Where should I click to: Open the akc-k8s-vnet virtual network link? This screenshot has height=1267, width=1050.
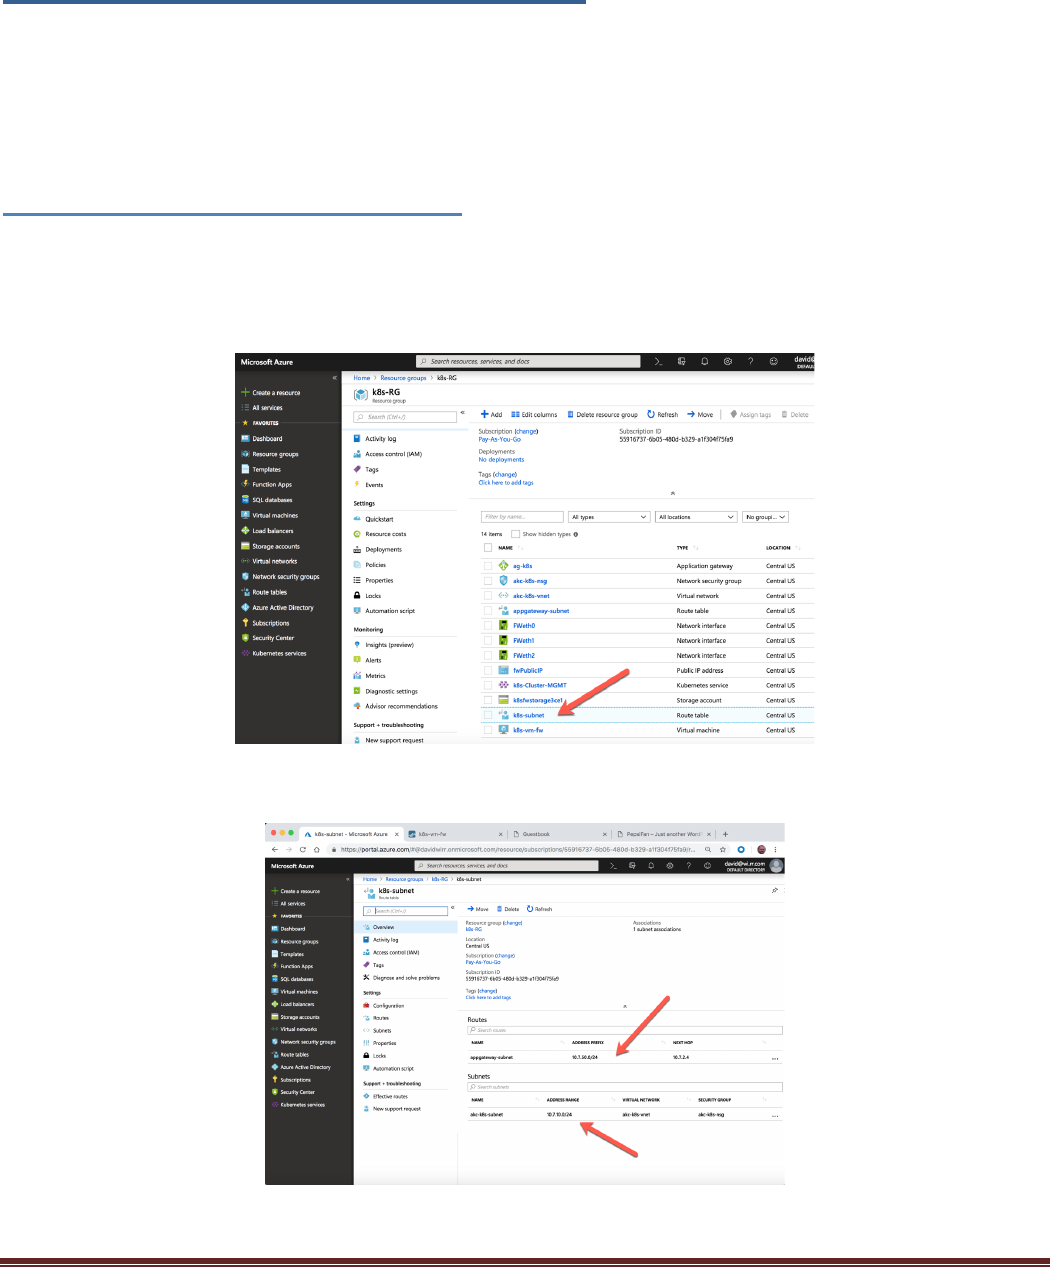pyautogui.click(x=531, y=596)
